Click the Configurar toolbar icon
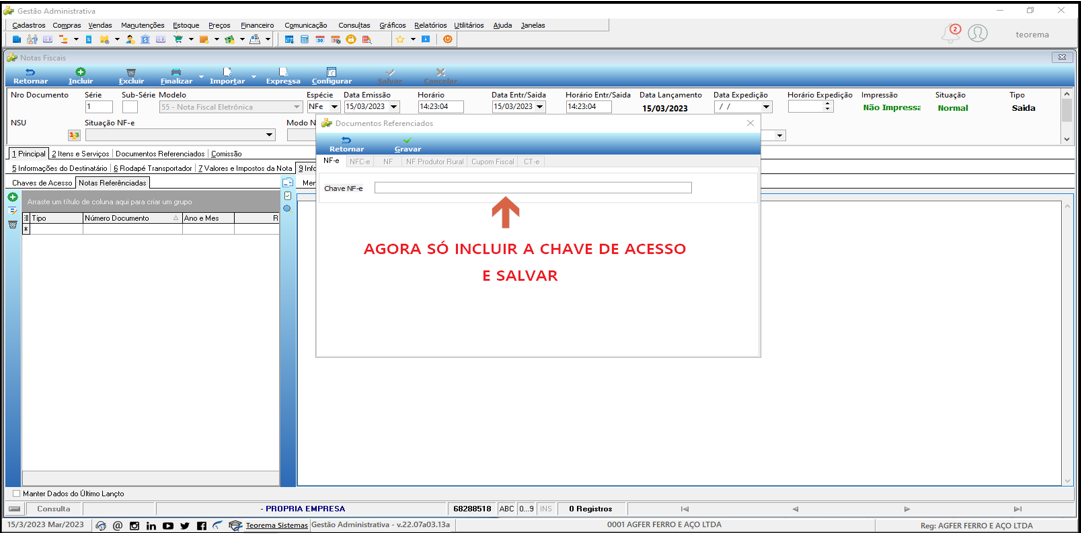Viewport: 1081px width, 534px height. [332, 72]
